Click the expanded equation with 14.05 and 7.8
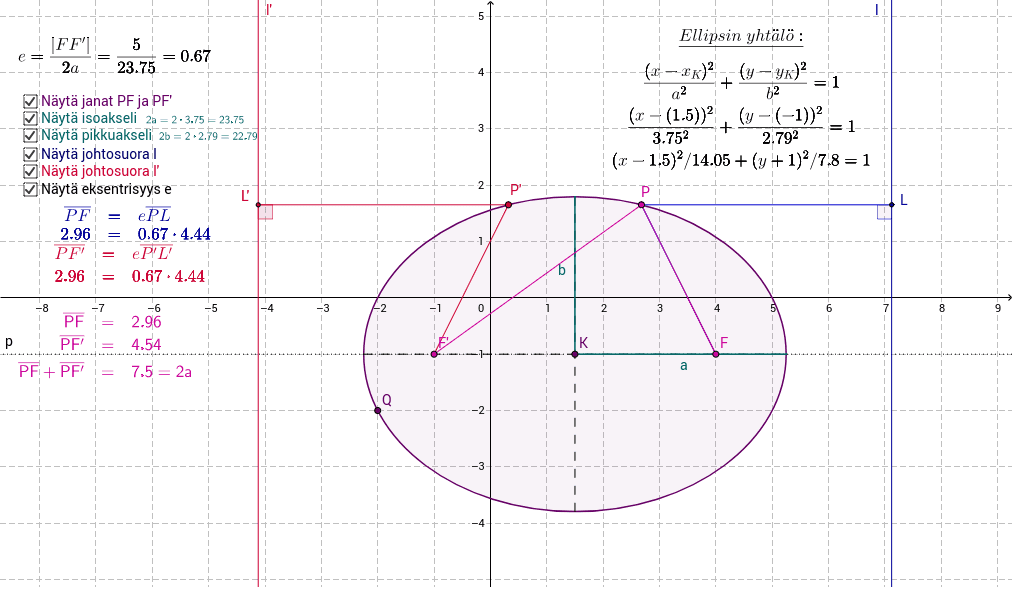This screenshot has height=589, width=1014. [741, 160]
